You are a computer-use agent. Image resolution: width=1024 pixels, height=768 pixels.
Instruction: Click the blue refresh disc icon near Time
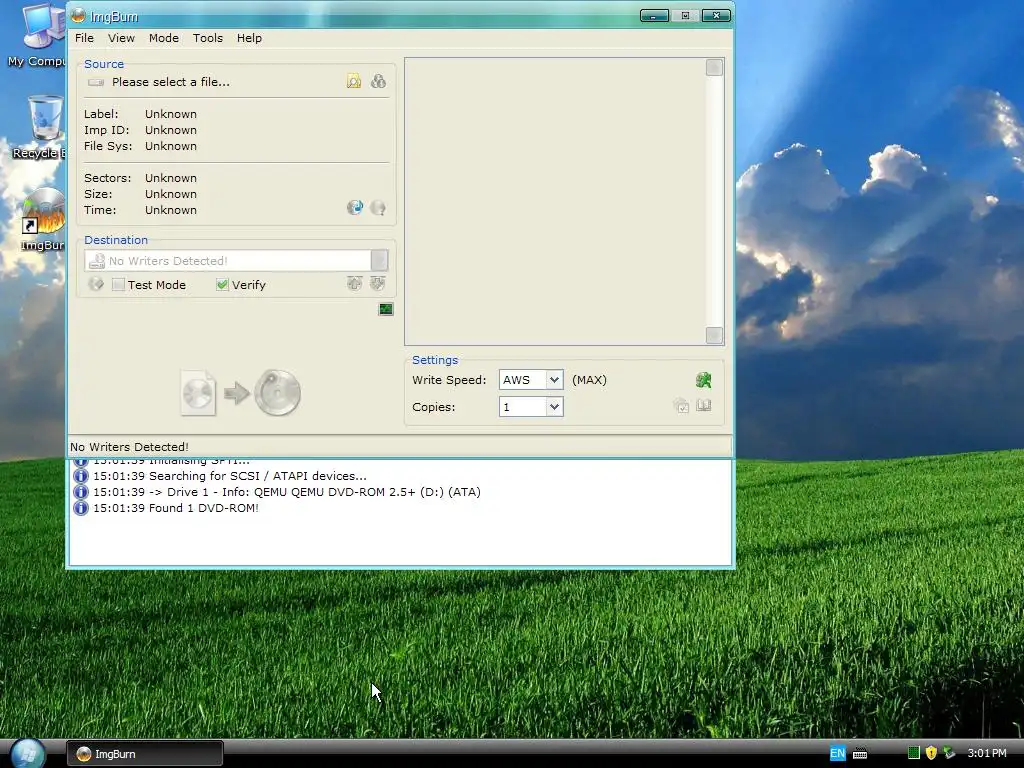355,208
